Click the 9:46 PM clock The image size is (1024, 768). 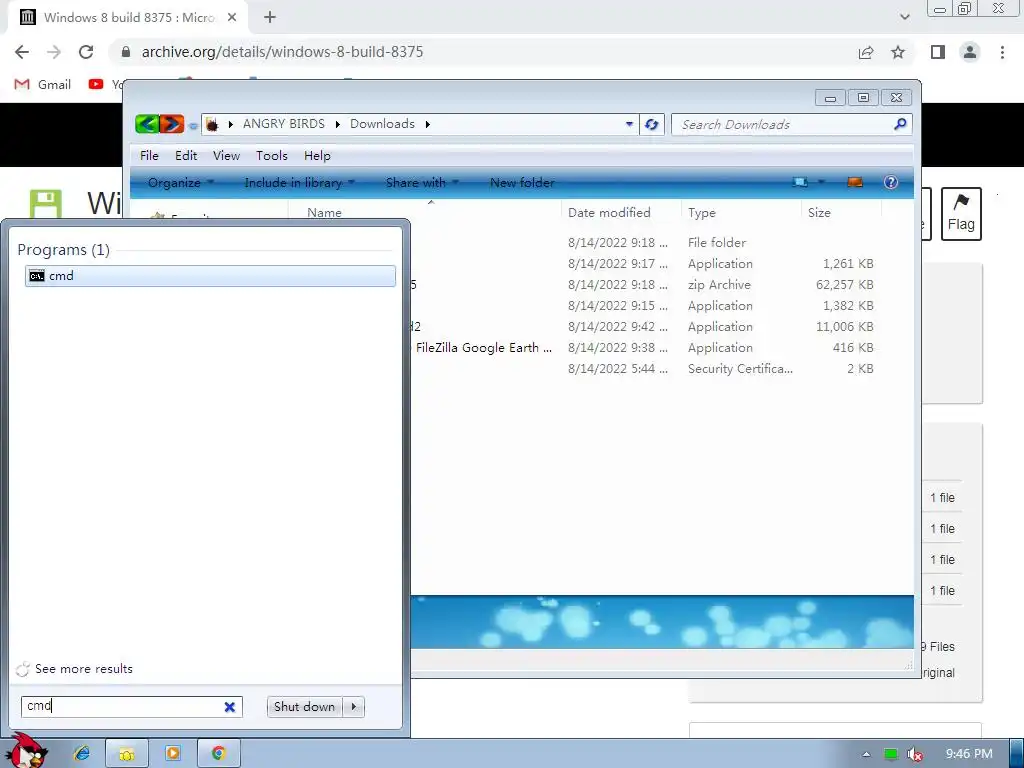coord(969,754)
